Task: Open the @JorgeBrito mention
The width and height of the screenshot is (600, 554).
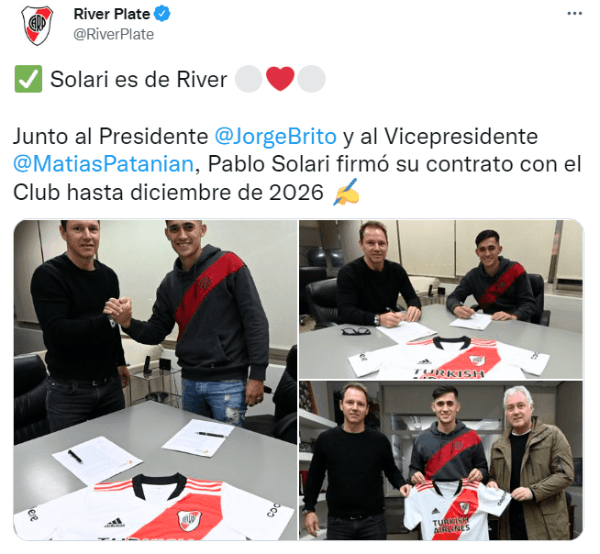Action: (276, 137)
